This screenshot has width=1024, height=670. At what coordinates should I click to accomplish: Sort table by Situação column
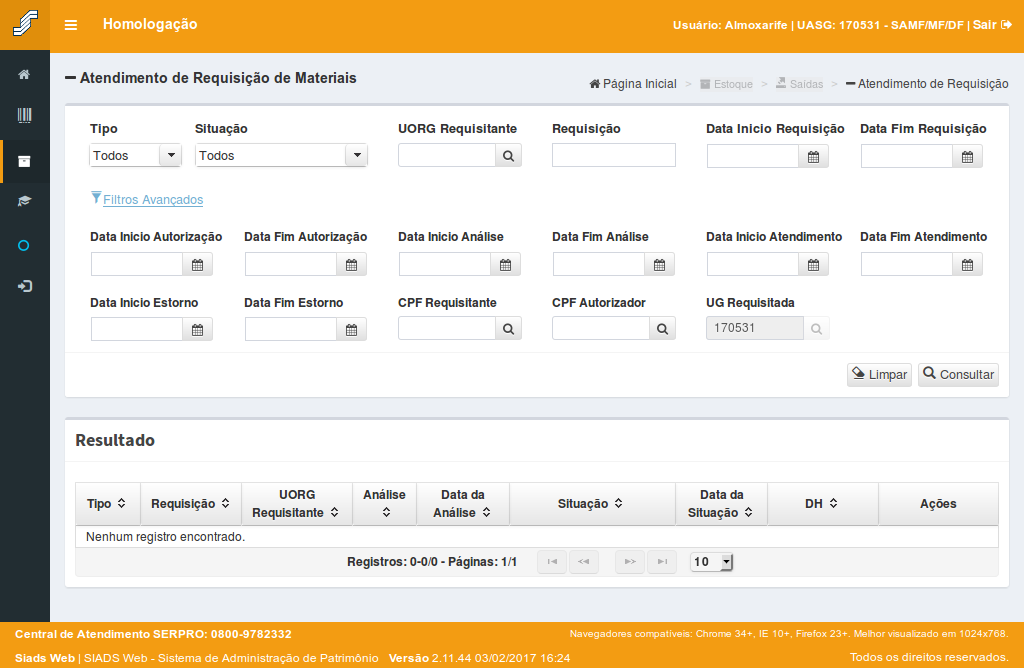tap(592, 503)
